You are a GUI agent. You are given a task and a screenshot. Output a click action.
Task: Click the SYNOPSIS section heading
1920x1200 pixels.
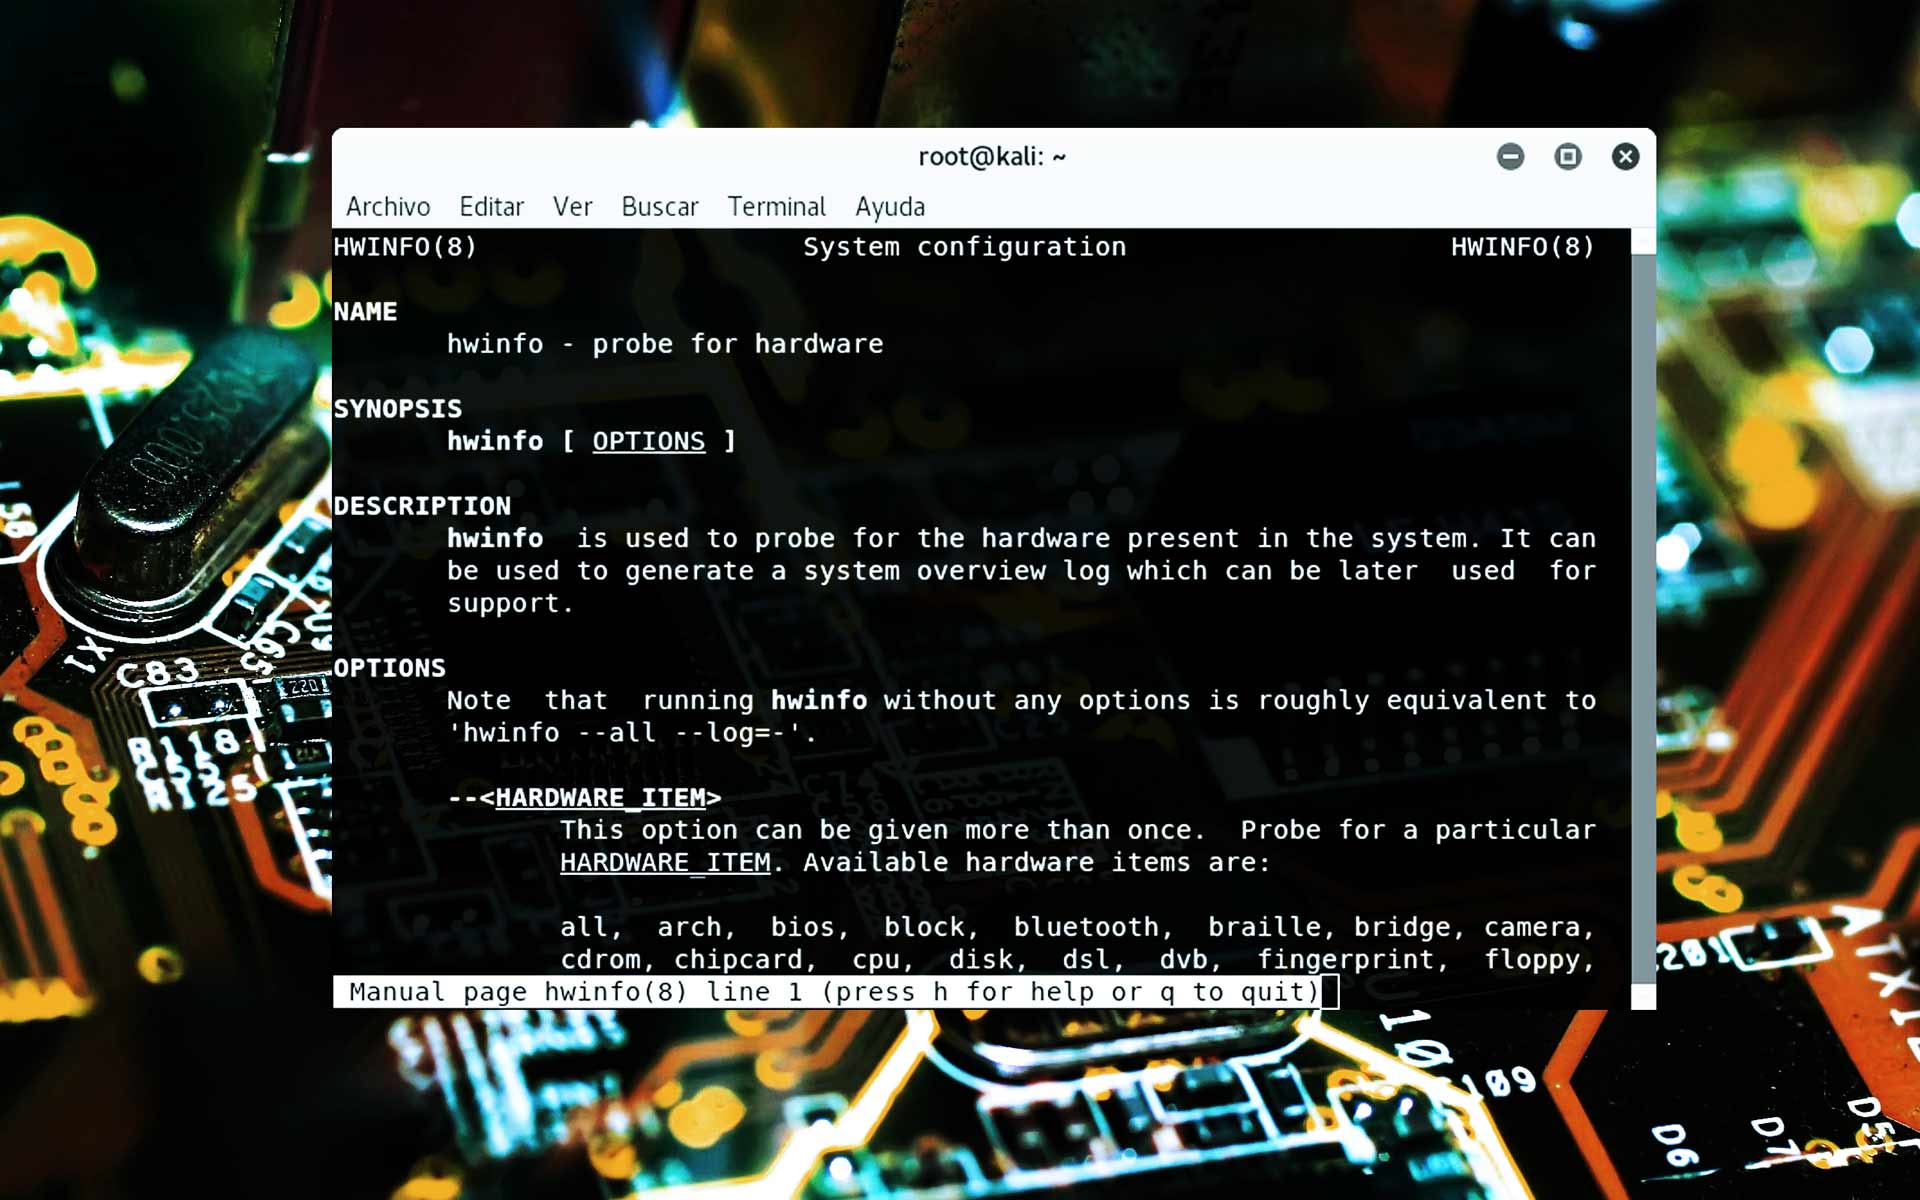click(x=398, y=408)
